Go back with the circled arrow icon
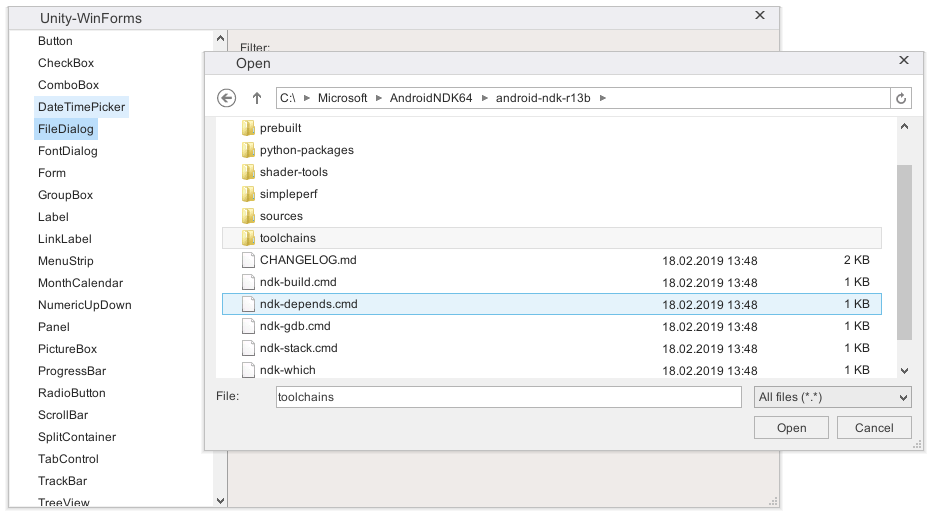Image resolution: width=933 pixels, height=518 pixels. point(226,98)
